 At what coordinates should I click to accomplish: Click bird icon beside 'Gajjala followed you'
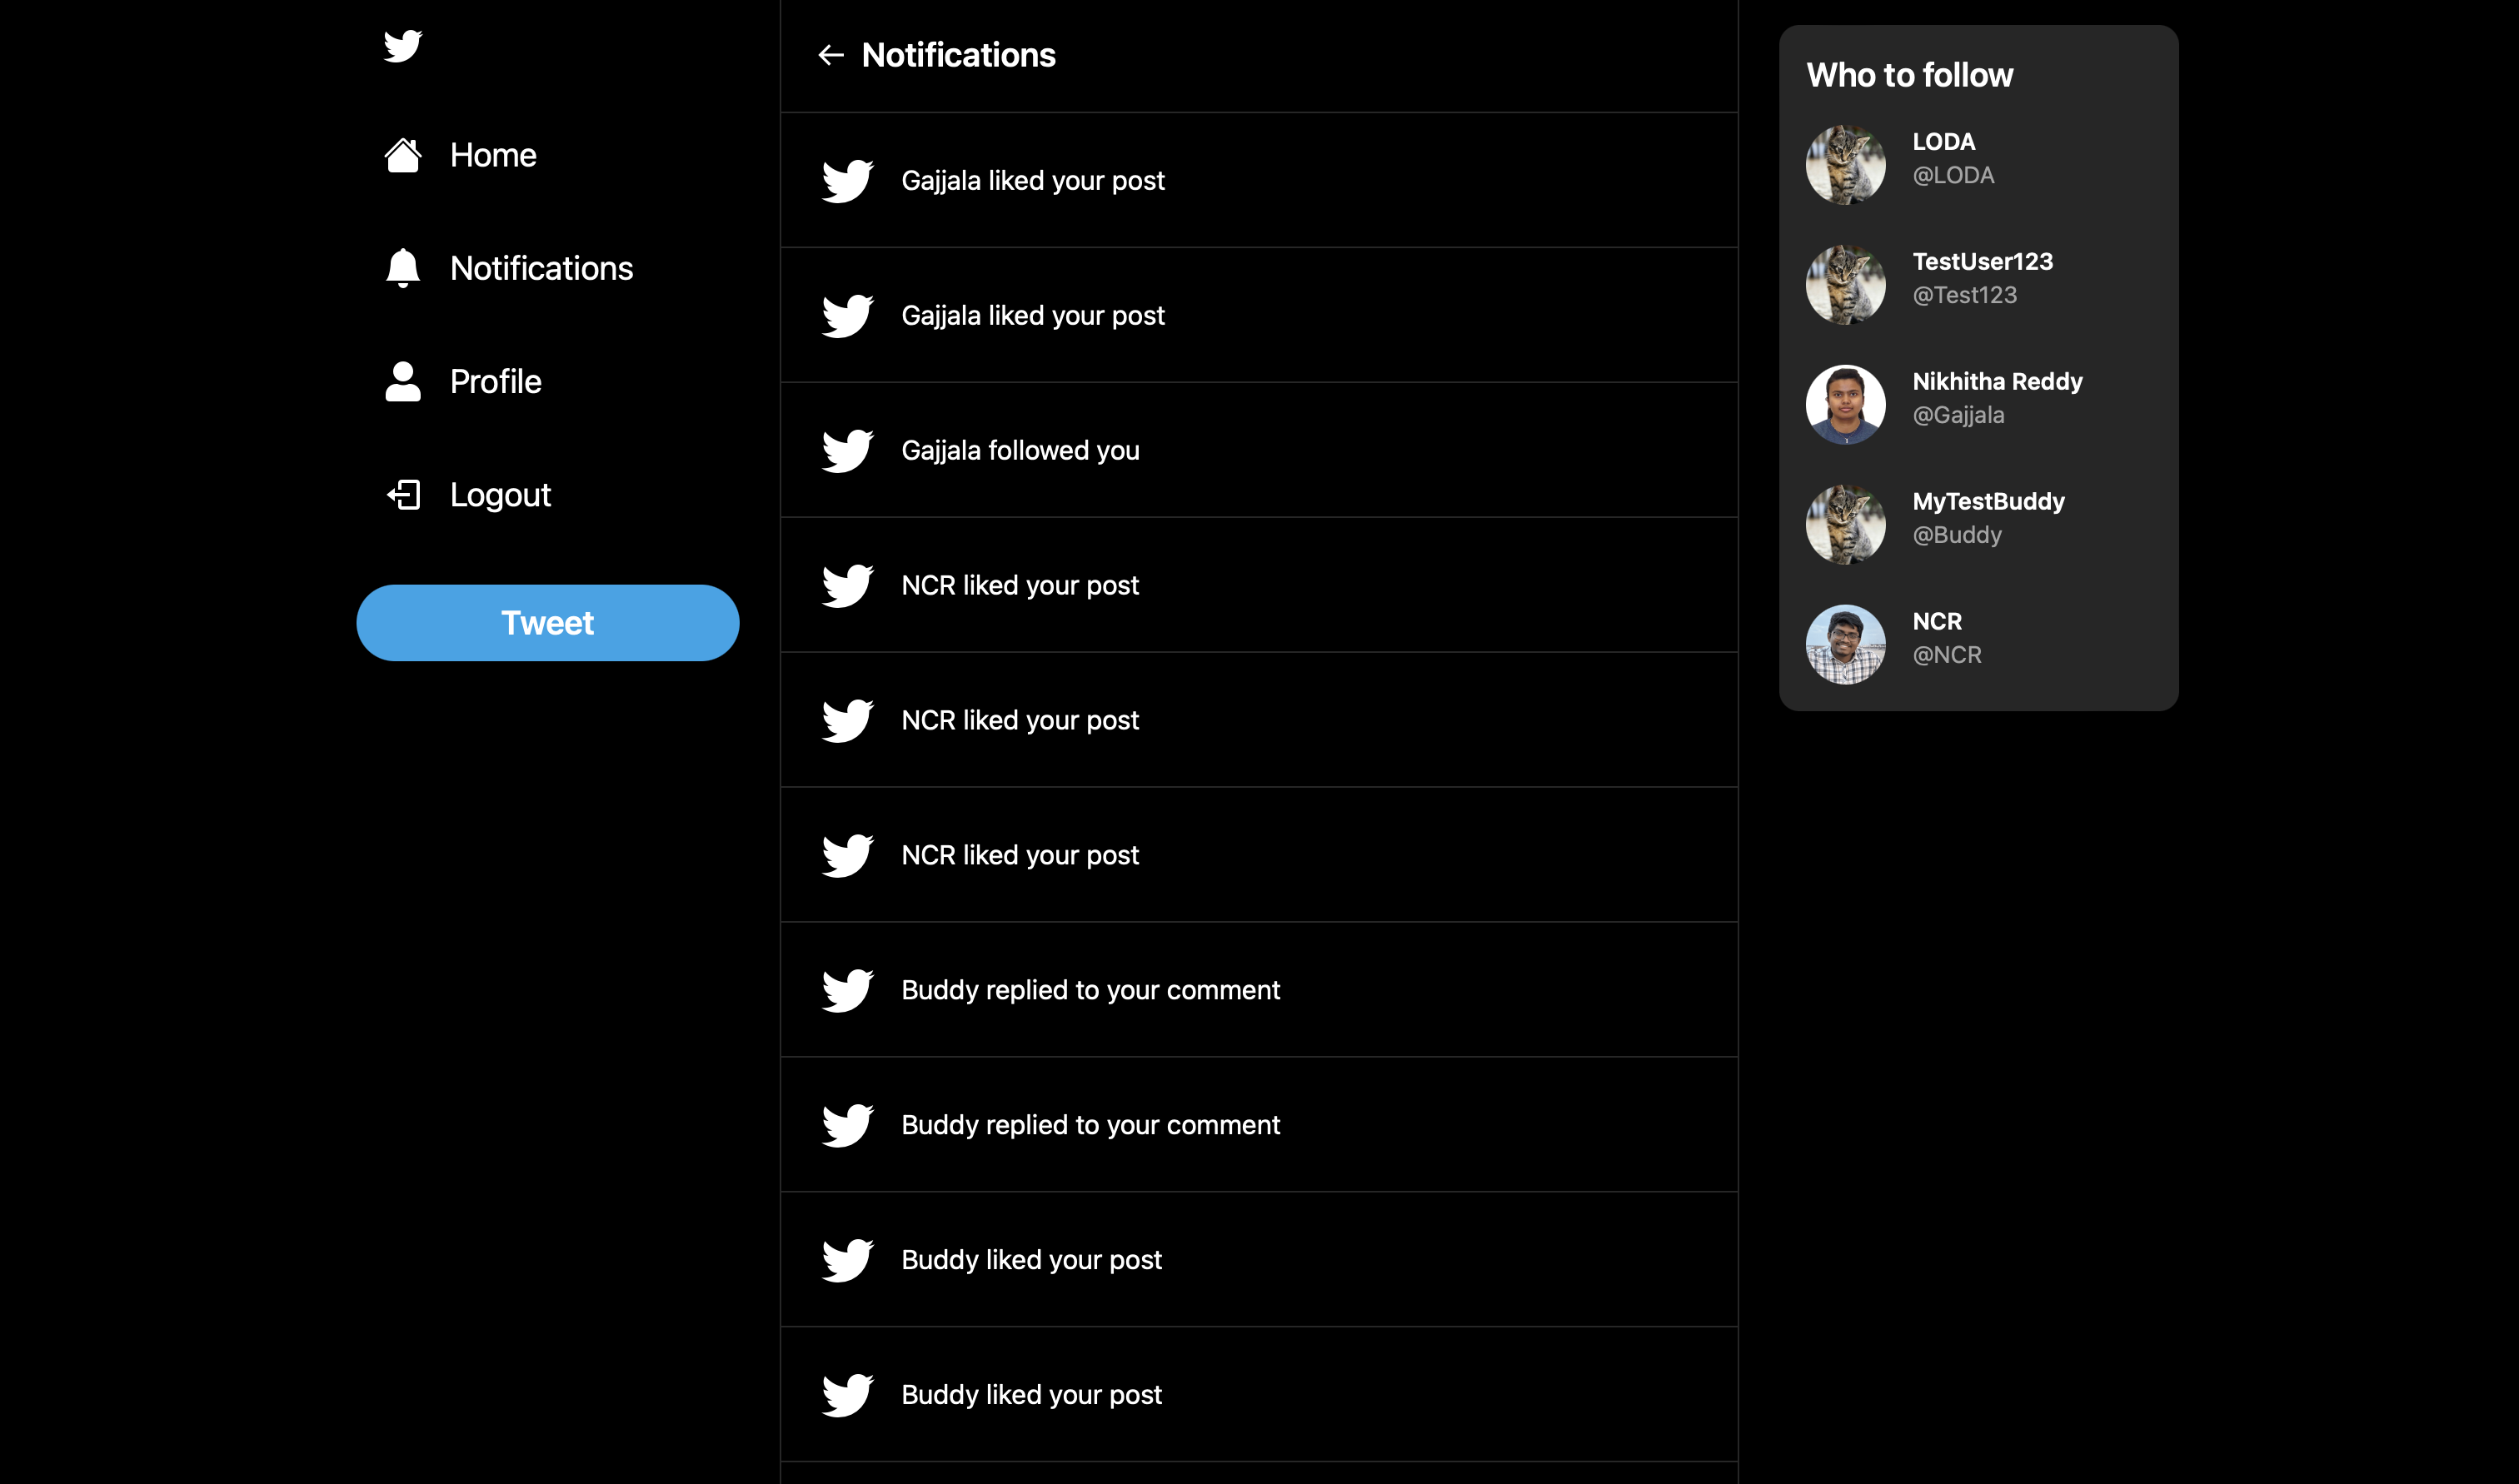(847, 451)
